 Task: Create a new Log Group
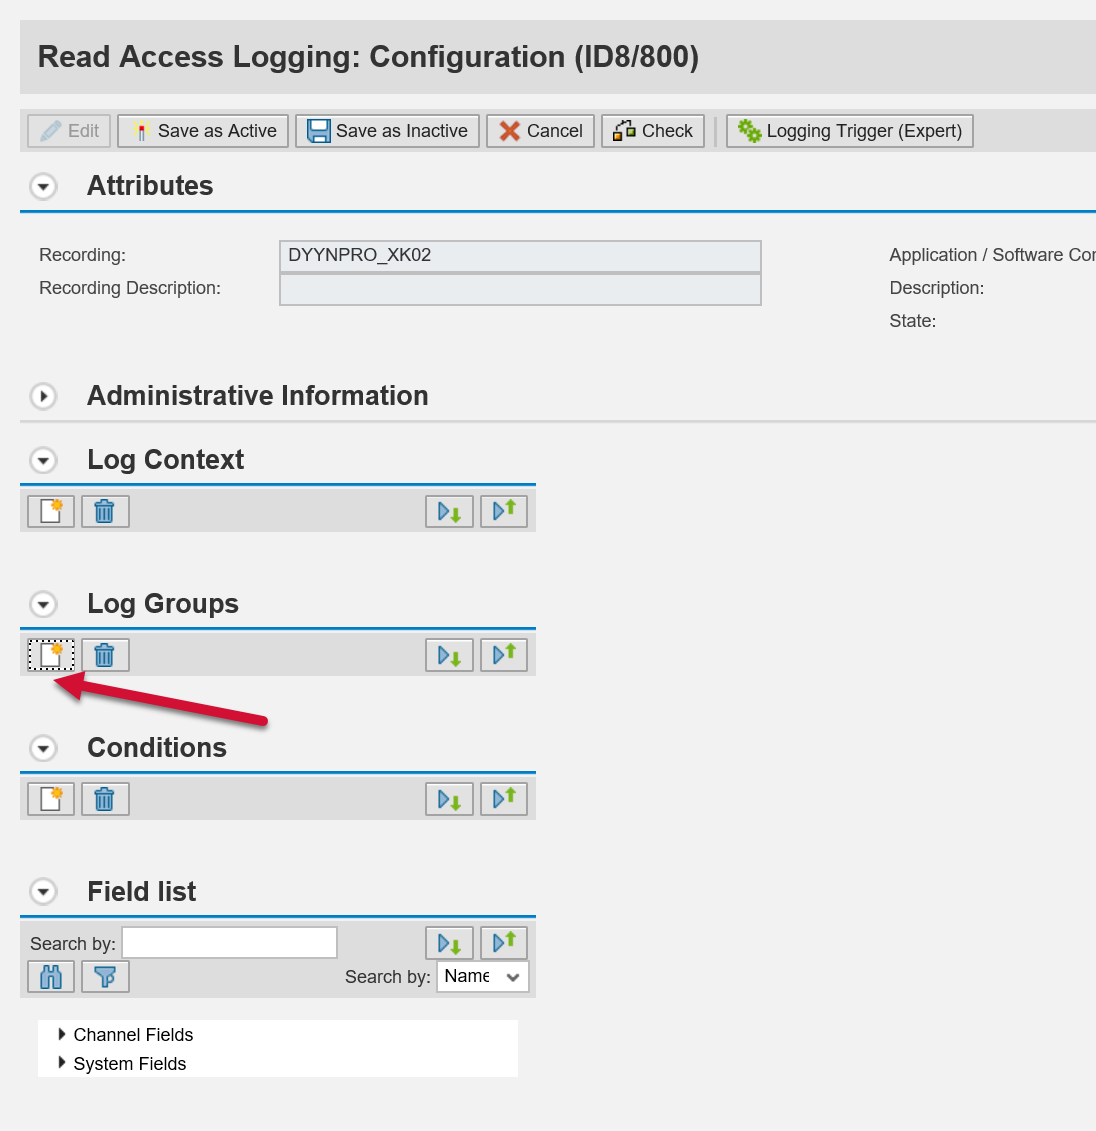tap(50, 655)
